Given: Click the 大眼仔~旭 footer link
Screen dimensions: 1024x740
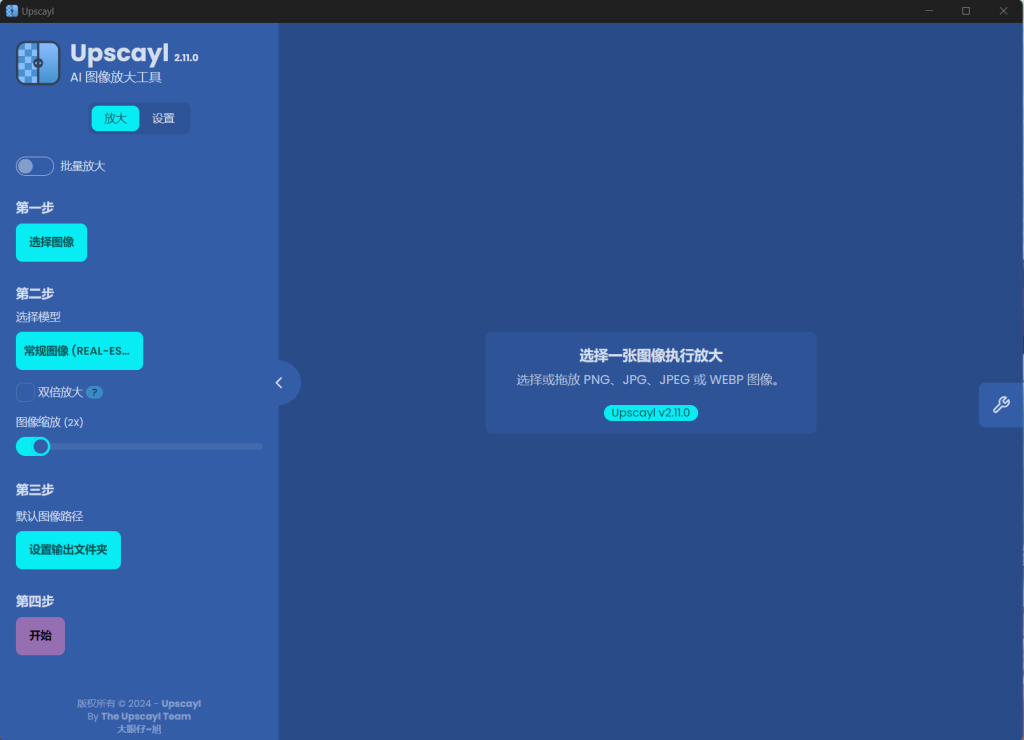Looking at the screenshot, I should coord(138,730).
